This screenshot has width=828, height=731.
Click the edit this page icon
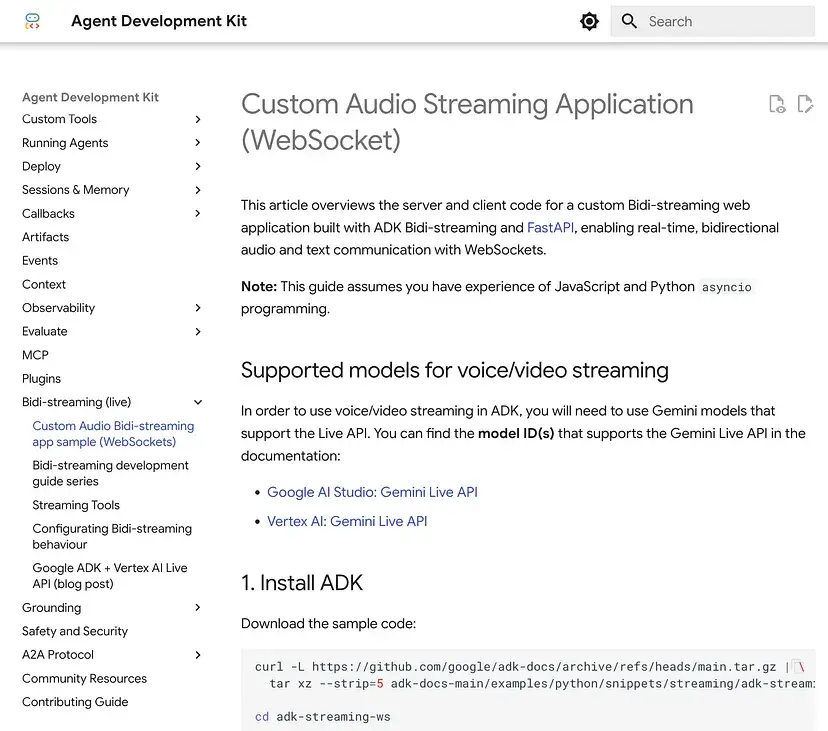pos(805,104)
